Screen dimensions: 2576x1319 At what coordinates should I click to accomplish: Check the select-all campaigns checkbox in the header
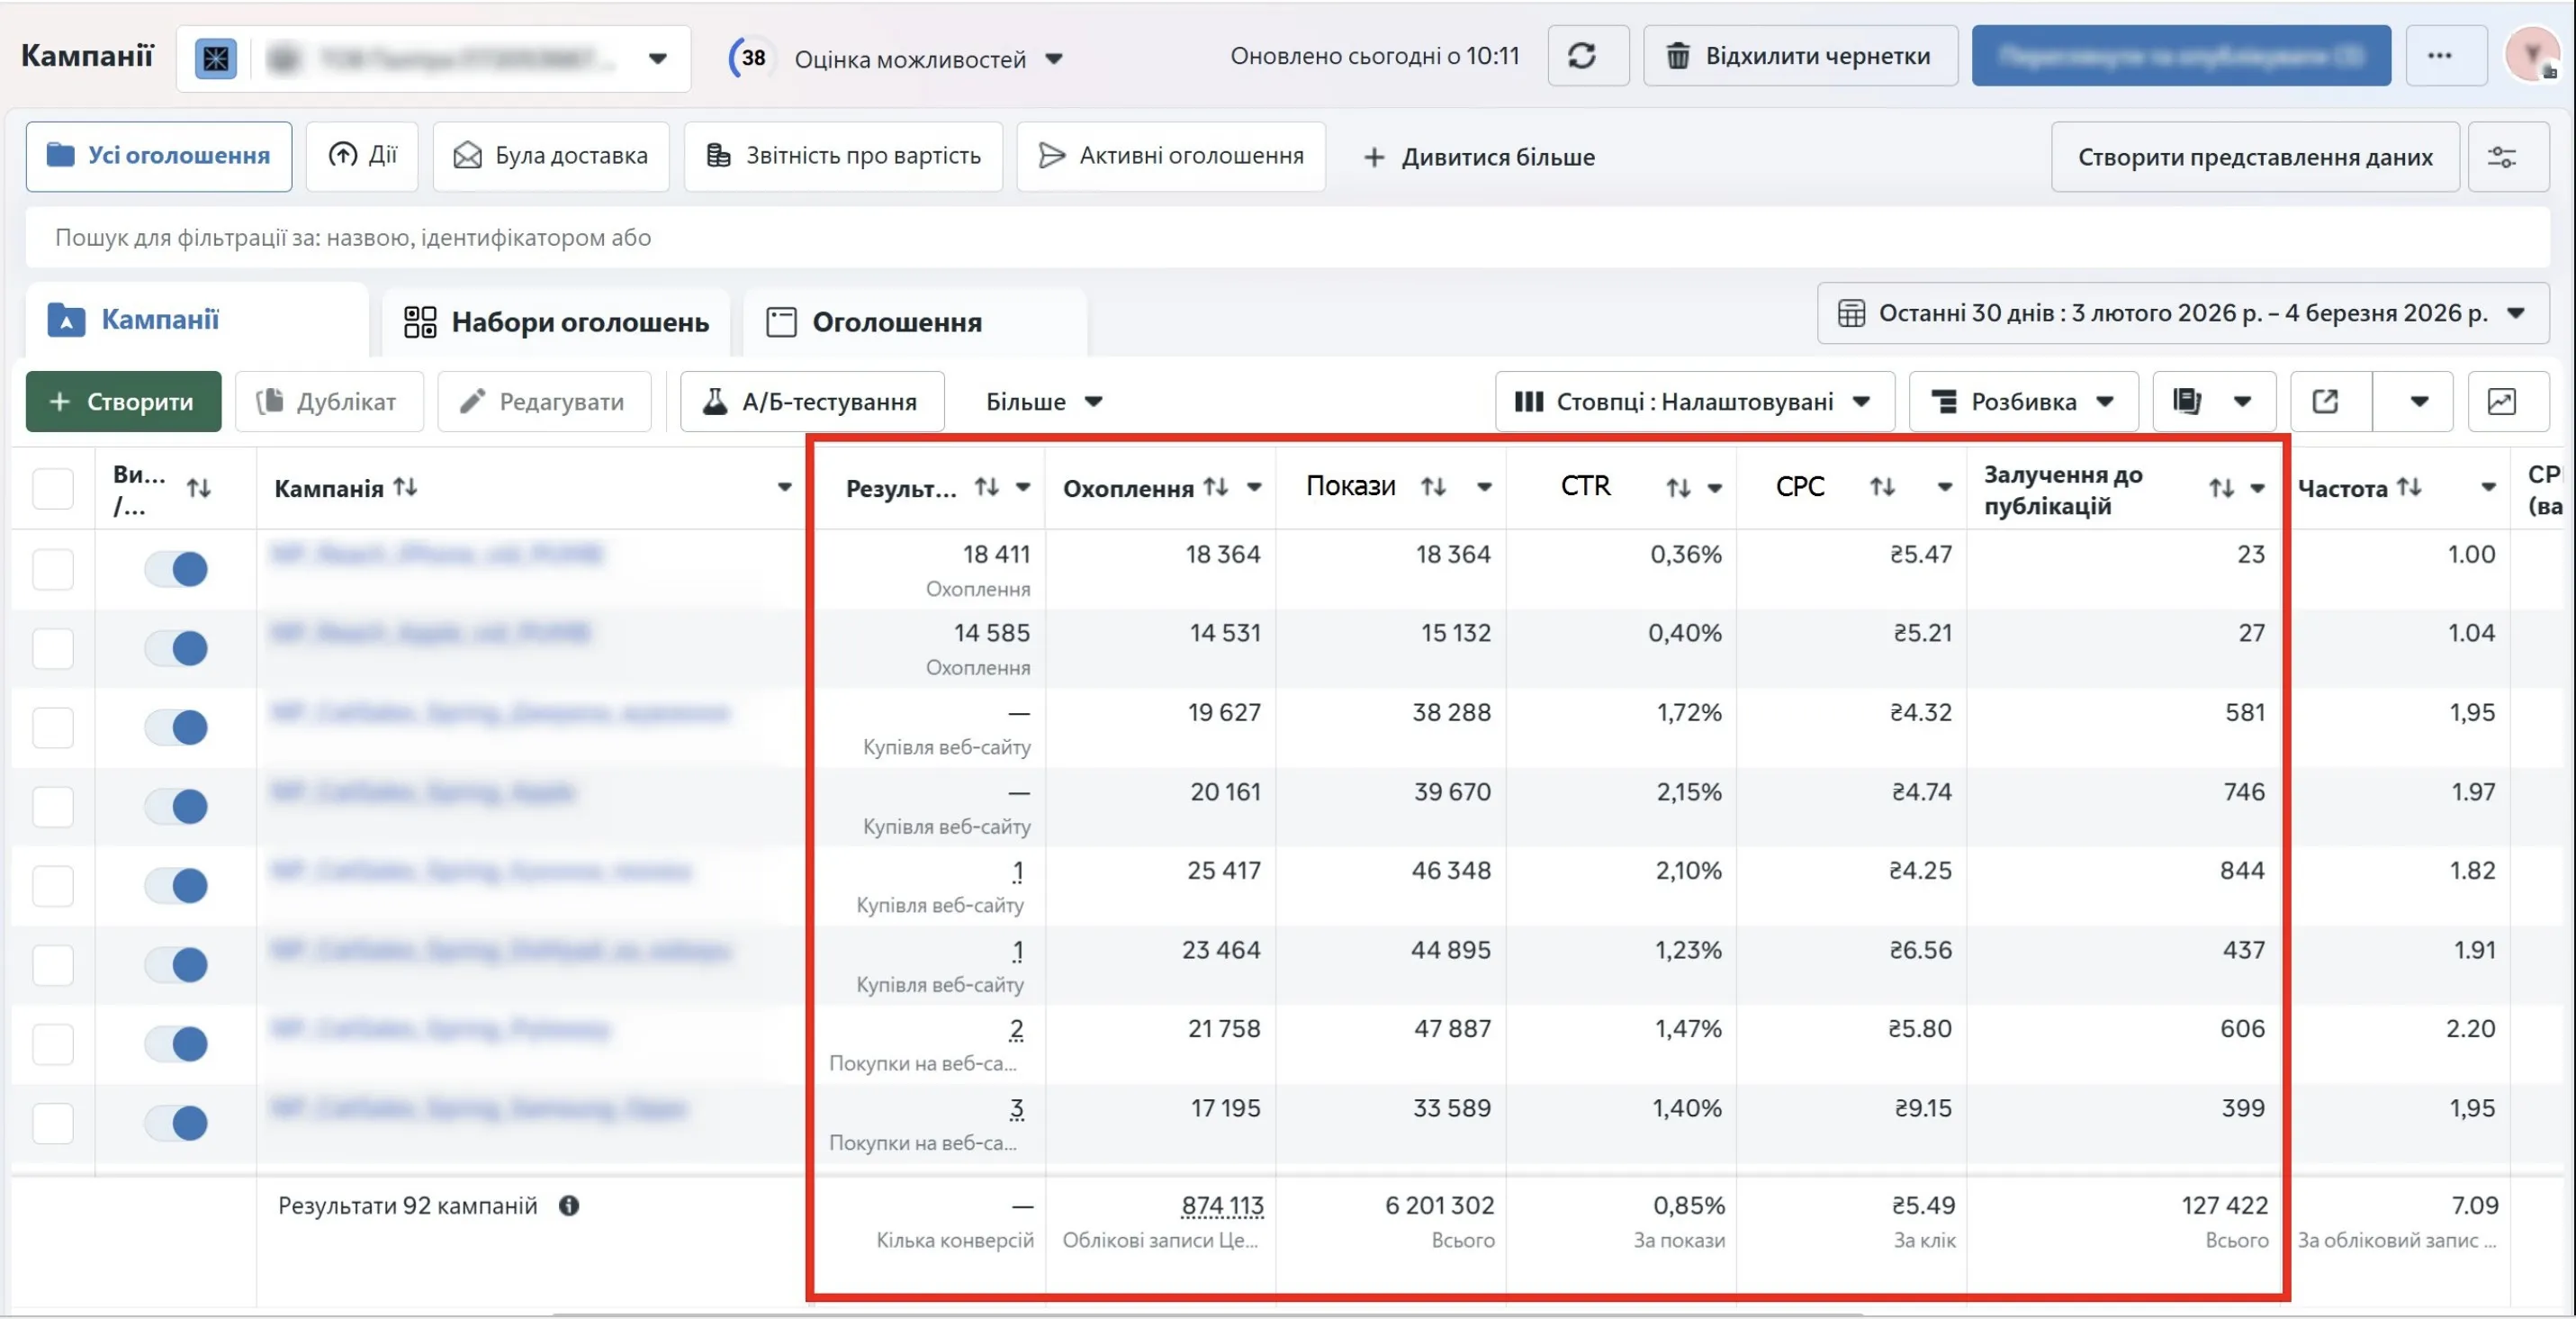coord(52,488)
